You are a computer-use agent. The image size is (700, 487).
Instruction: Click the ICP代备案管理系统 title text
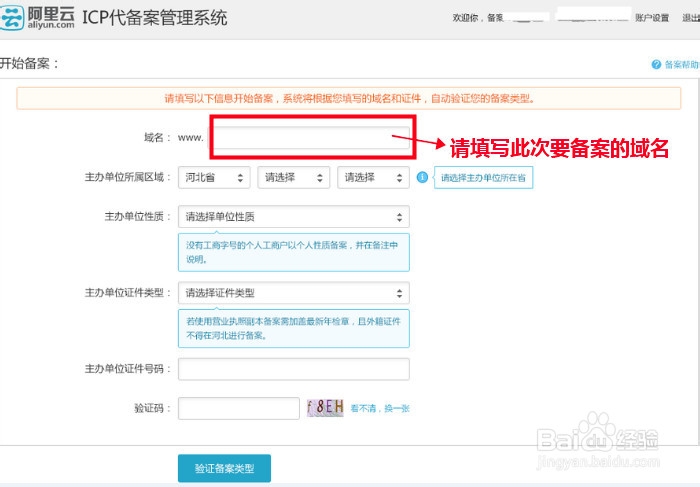point(154,18)
